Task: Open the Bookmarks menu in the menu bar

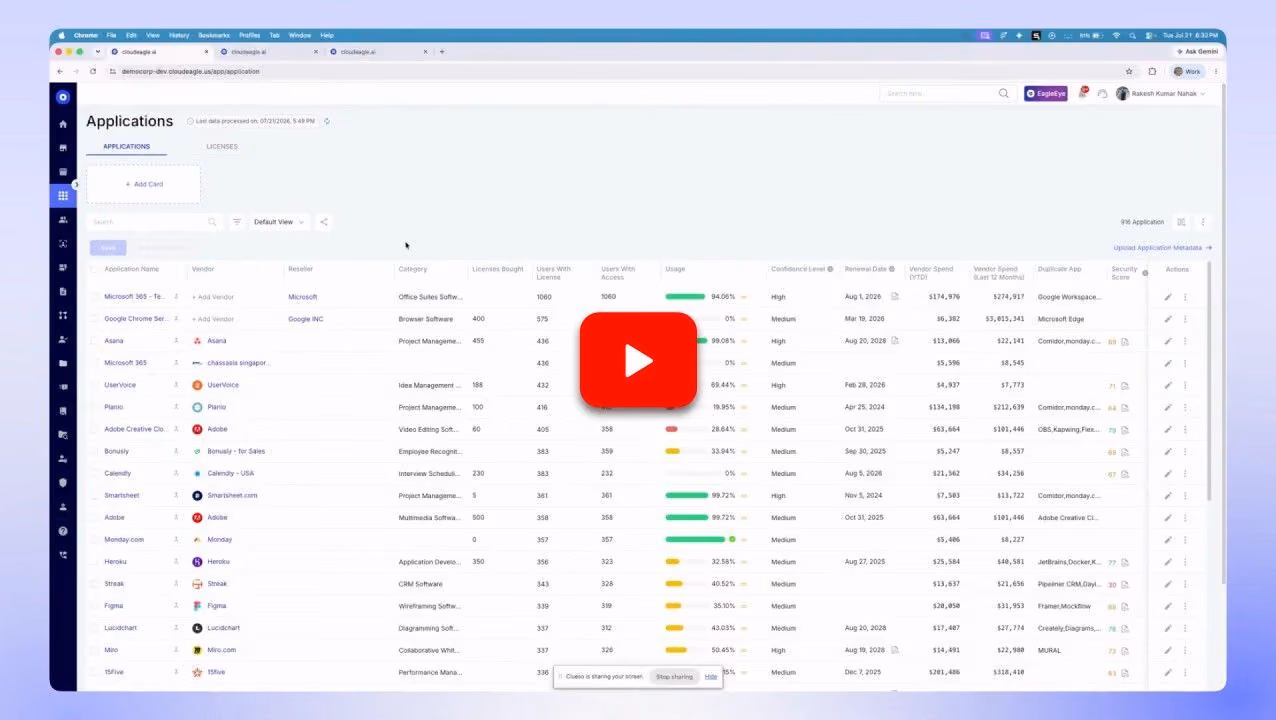Action: tap(214, 35)
